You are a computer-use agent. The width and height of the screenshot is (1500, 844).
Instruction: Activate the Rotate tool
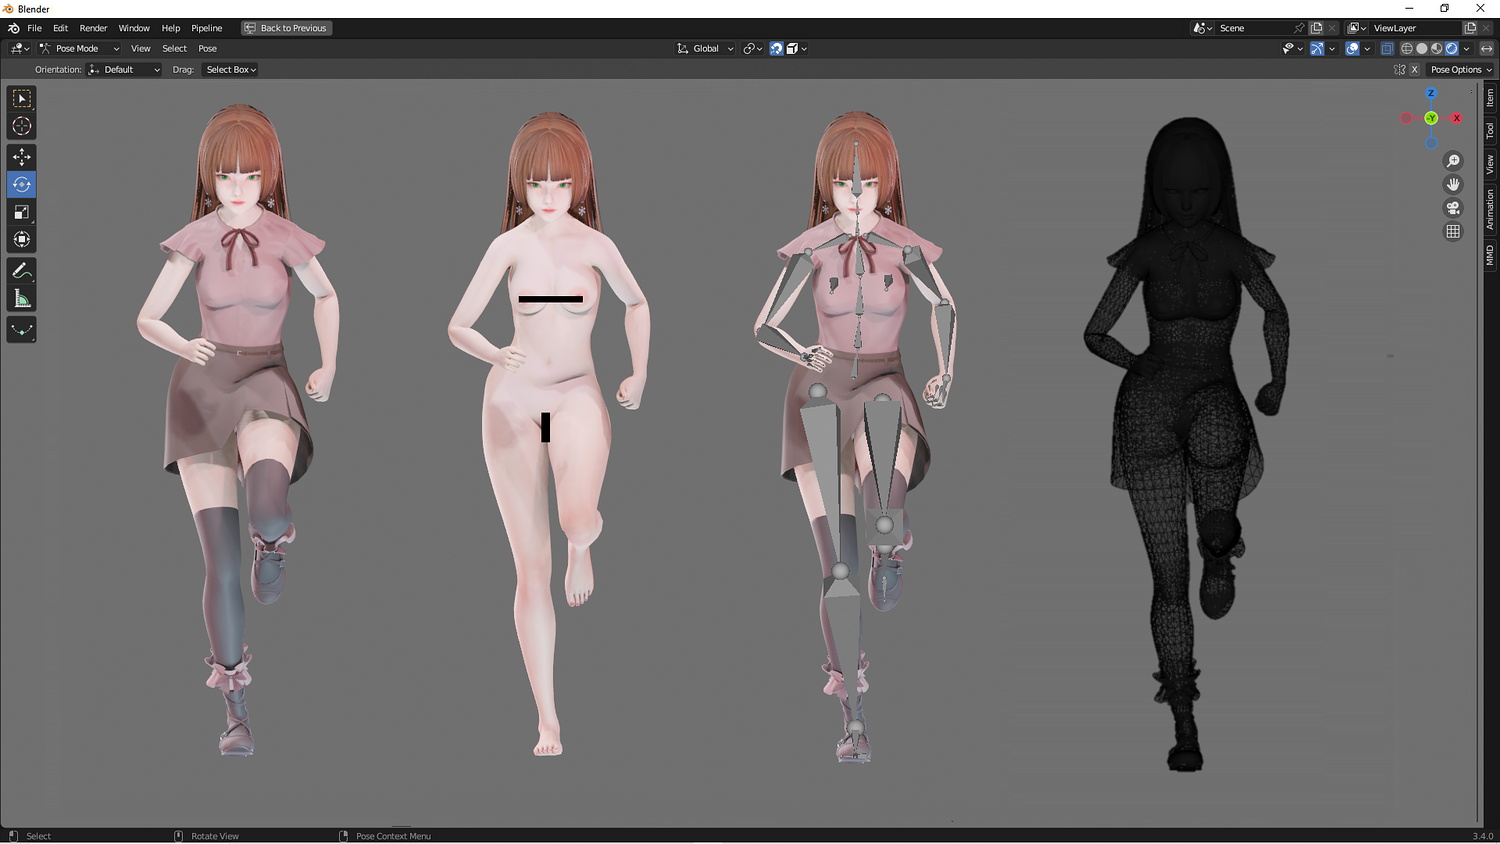[21, 184]
